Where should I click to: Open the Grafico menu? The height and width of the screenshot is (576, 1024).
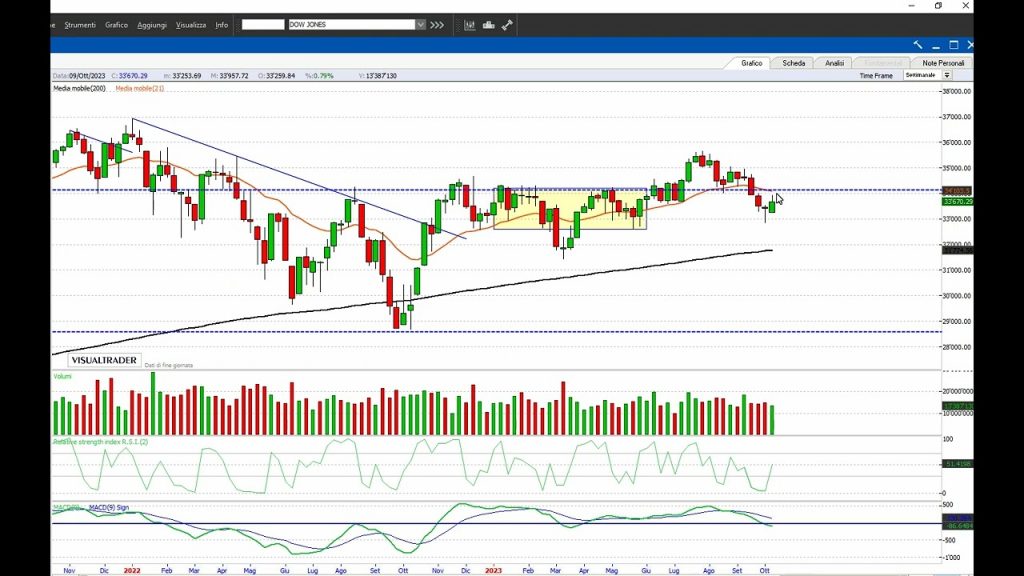click(116, 25)
